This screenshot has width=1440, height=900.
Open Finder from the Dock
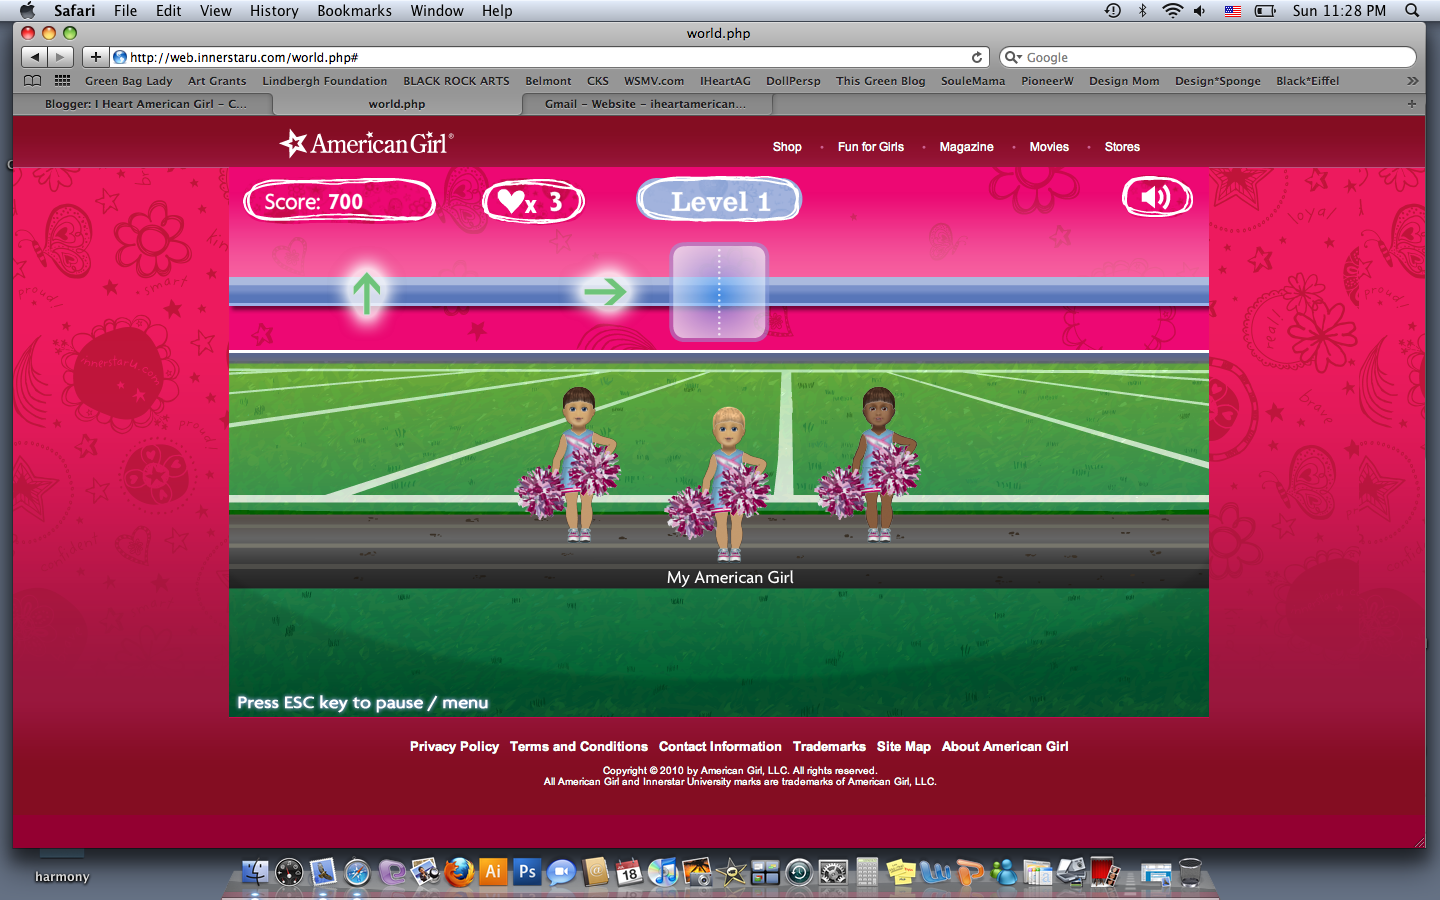point(255,872)
